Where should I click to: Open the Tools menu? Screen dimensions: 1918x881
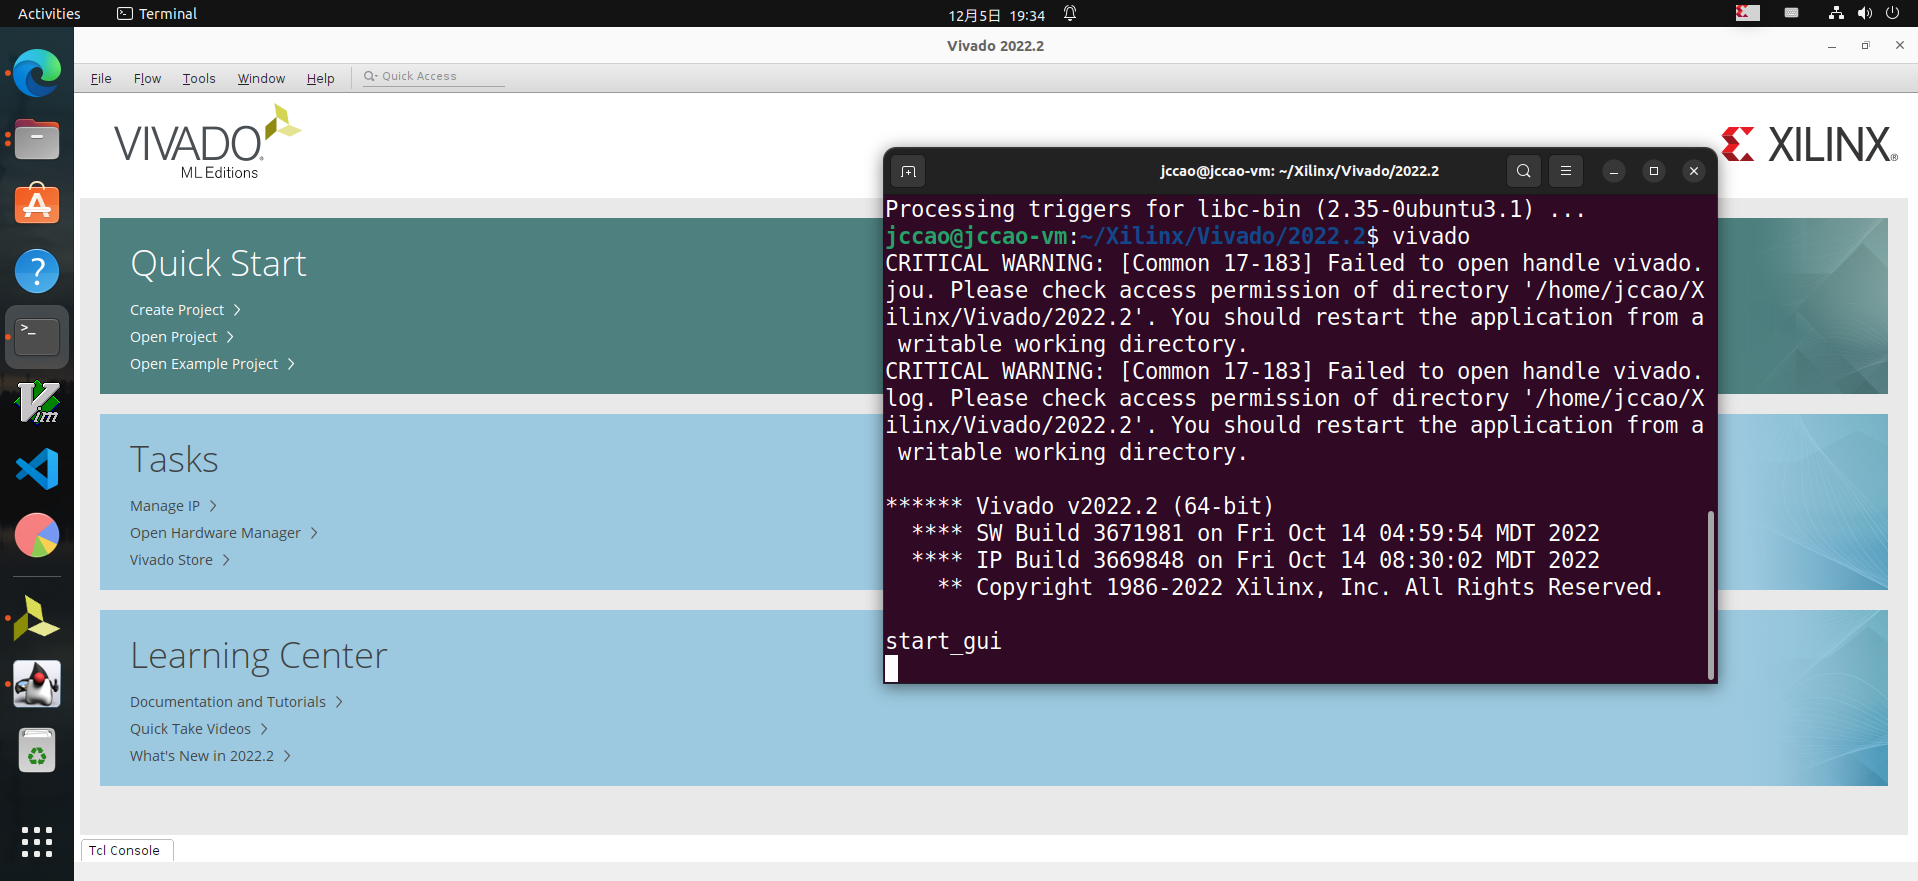199,78
